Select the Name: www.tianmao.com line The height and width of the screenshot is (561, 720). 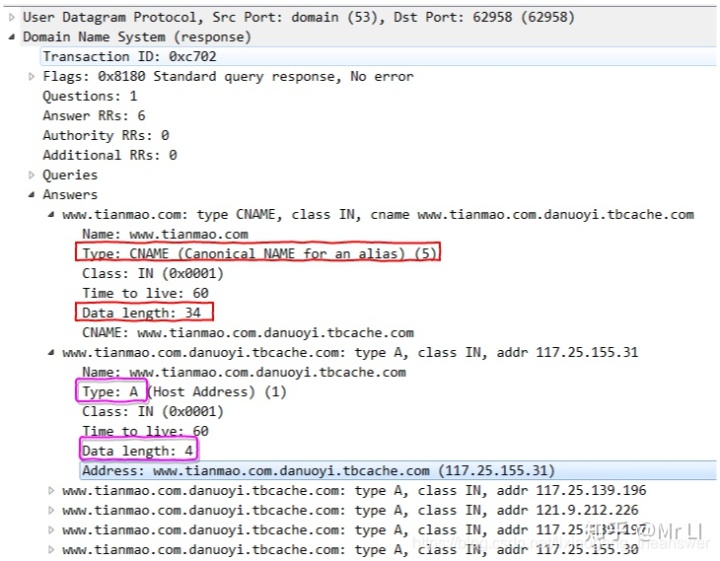[x=165, y=235]
